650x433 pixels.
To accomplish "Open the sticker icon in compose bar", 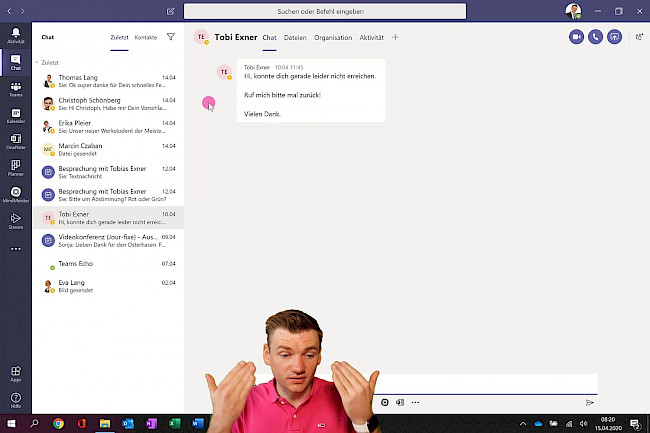I will 385,402.
